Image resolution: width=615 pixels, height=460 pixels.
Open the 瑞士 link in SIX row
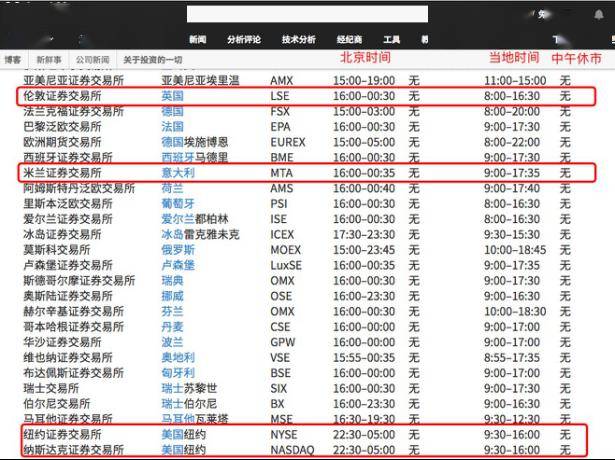click(x=173, y=388)
